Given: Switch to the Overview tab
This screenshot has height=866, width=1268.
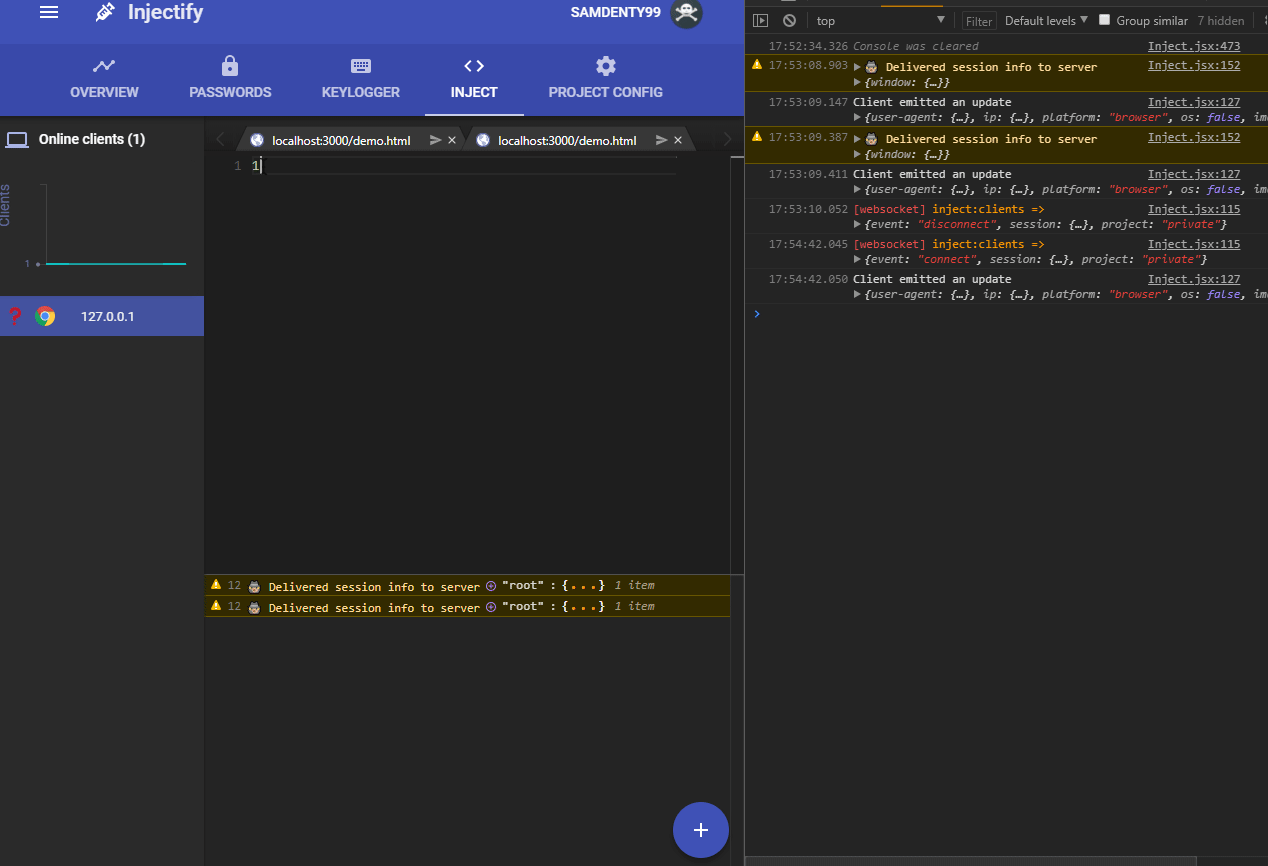Looking at the screenshot, I should tap(104, 79).
